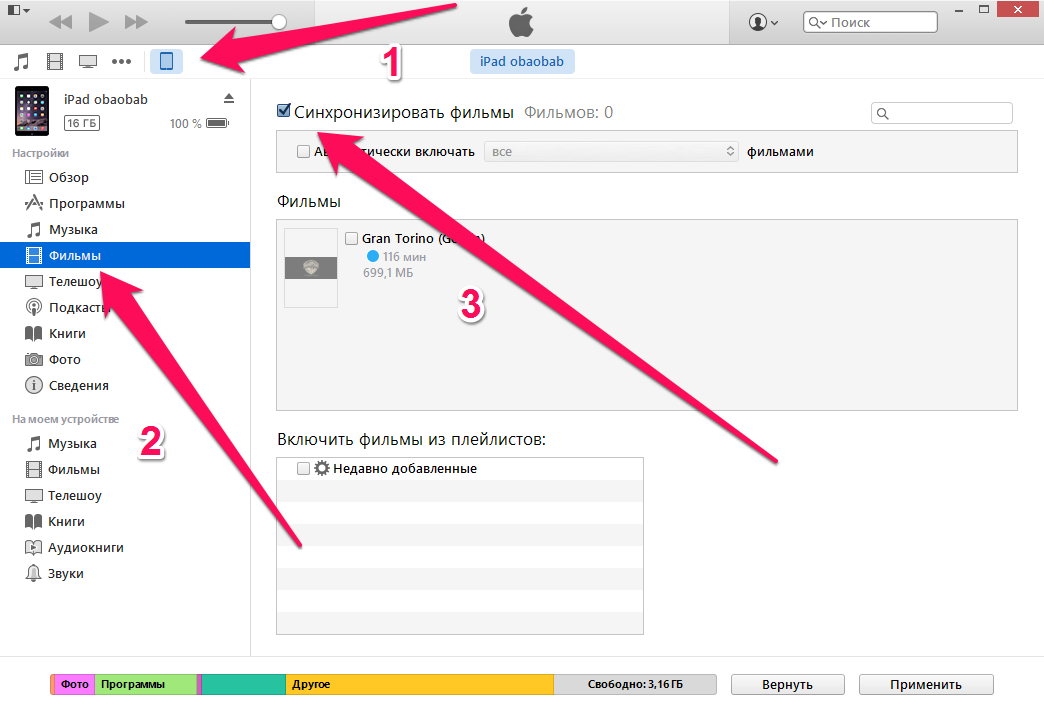Click the 16 ГБ capacity label

pyautogui.click(x=82, y=123)
